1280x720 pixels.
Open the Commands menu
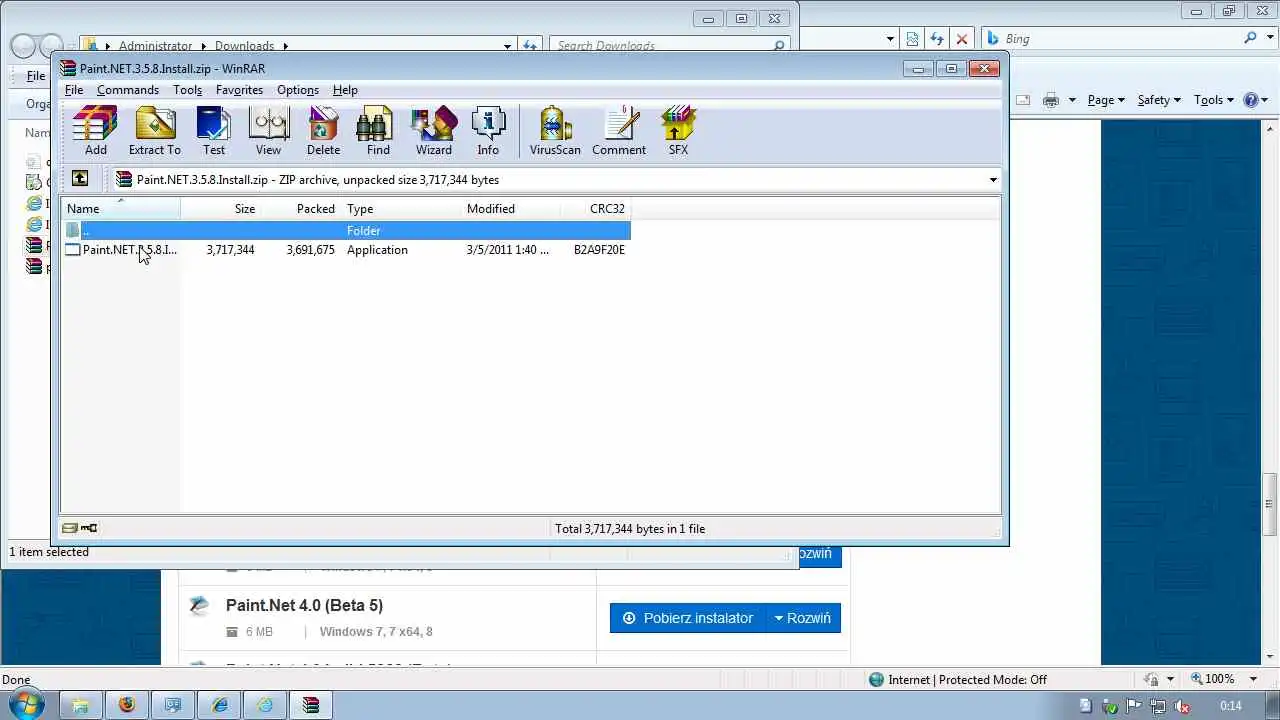[128, 90]
